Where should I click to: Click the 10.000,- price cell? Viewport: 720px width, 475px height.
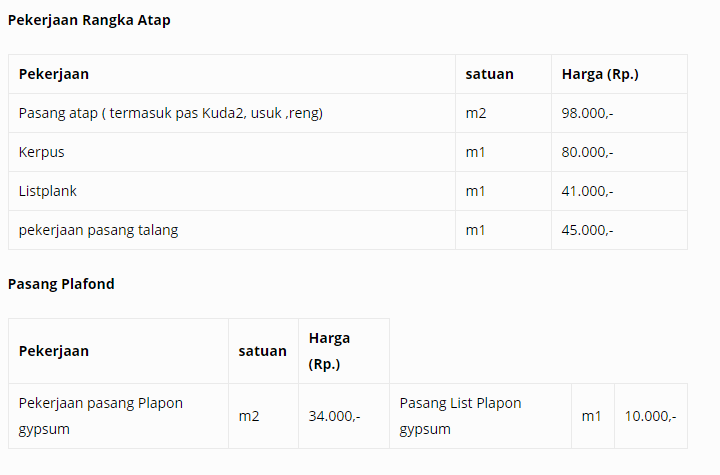(650, 417)
